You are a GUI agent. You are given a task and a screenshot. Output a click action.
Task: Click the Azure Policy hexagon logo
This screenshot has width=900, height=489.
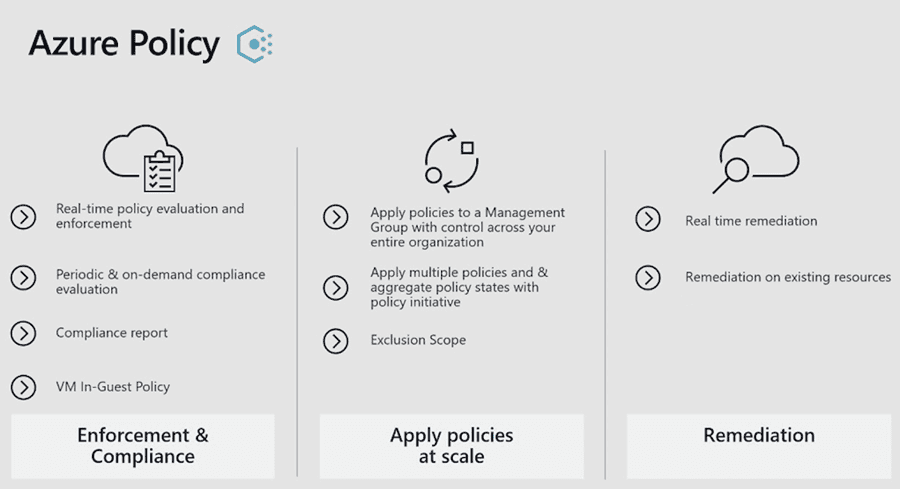[255, 44]
